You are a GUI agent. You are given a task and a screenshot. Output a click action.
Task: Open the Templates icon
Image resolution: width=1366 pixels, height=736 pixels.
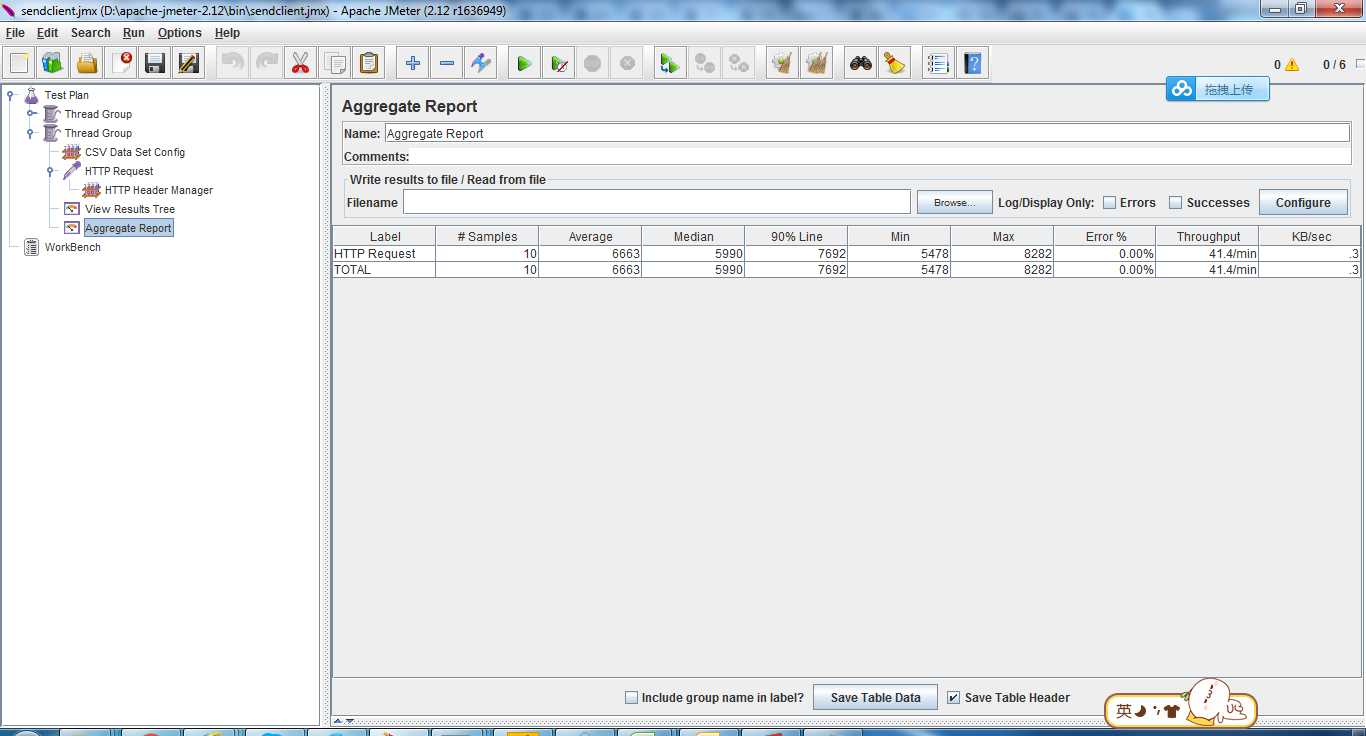tap(53, 64)
